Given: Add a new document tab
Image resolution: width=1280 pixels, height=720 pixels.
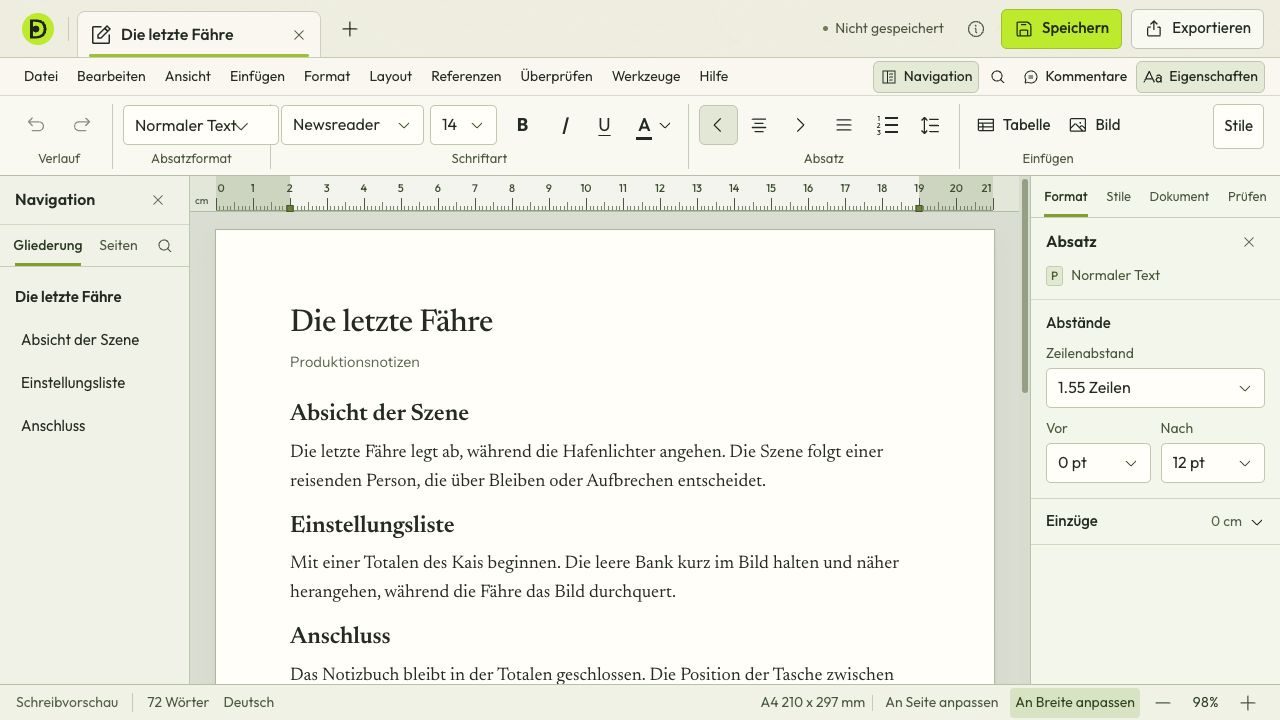Looking at the screenshot, I should point(350,29).
